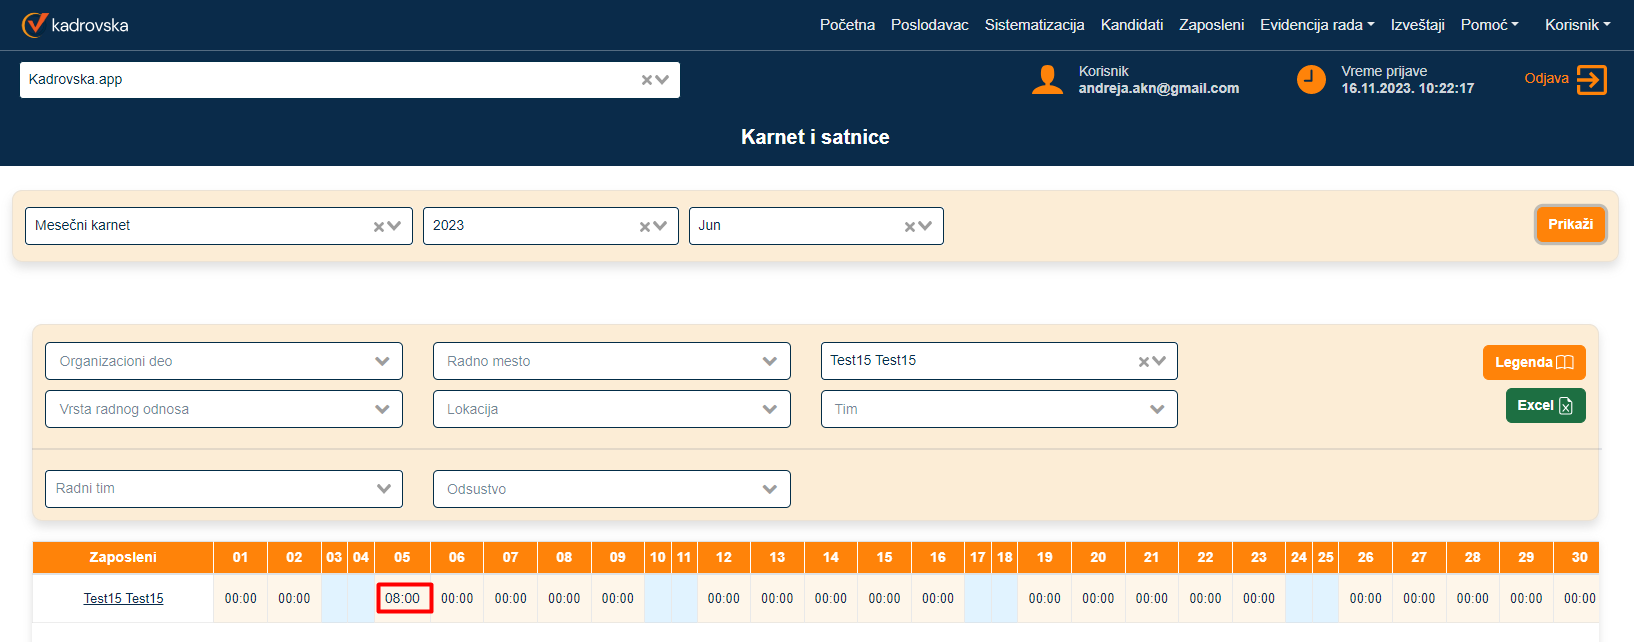Viewport: 1634px width, 642px height.
Task: Open the Odsustvo filter dropdown
Action: 769,489
